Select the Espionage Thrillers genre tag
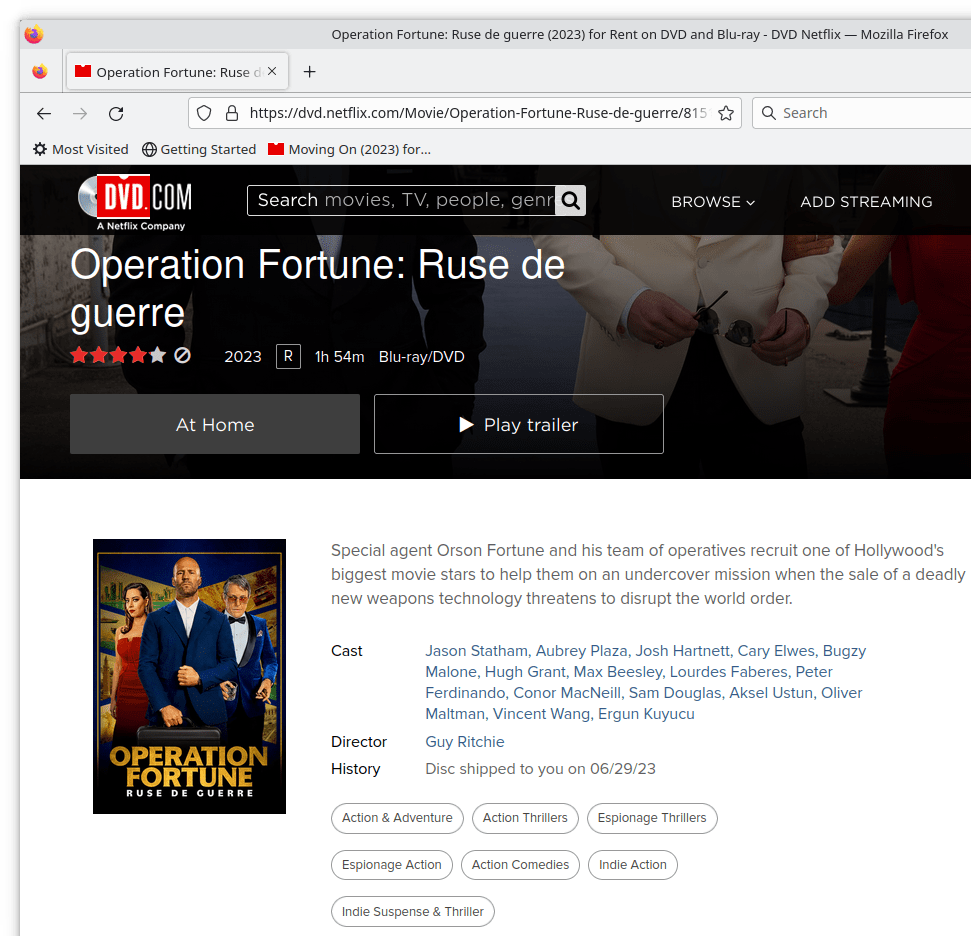 coord(652,818)
